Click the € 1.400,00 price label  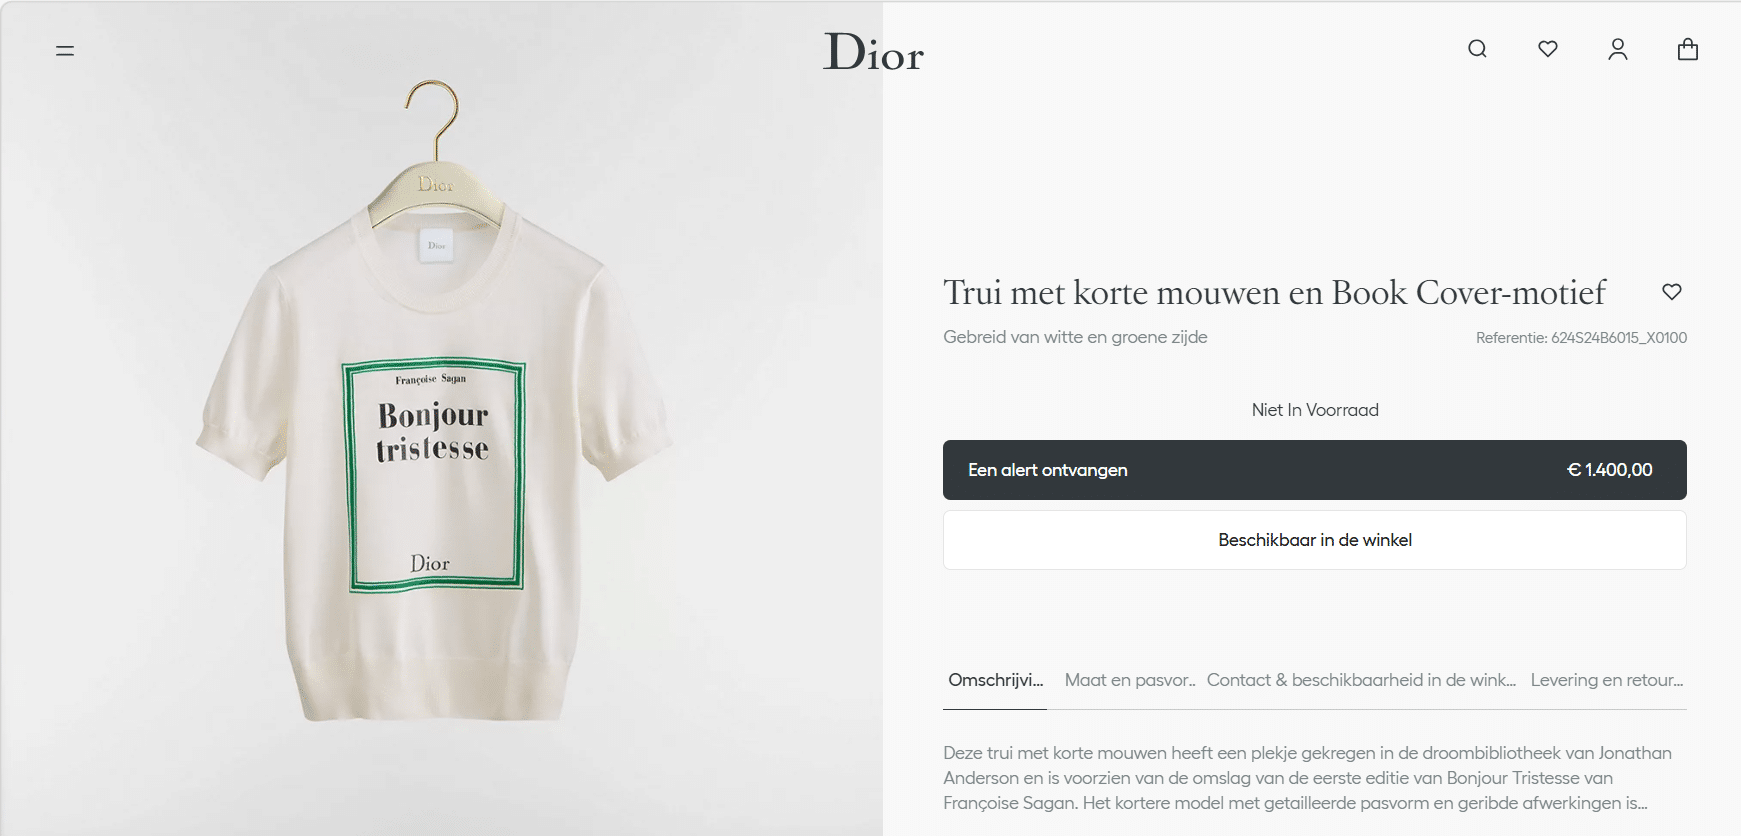point(1609,470)
